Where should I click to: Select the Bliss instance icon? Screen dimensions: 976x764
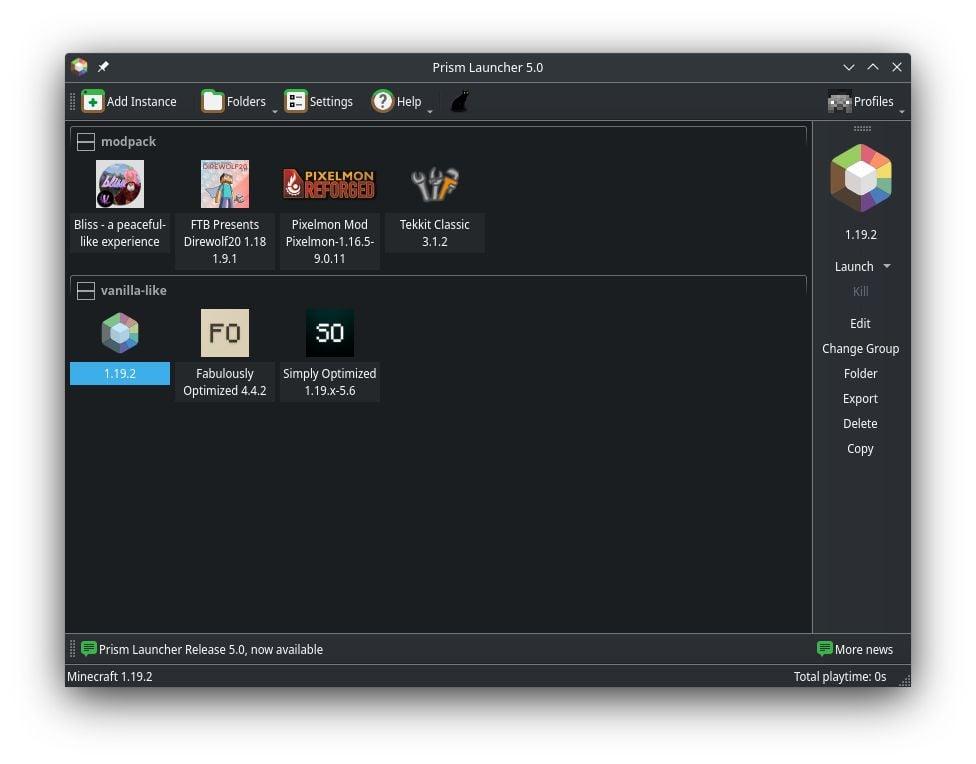(120, 184)
